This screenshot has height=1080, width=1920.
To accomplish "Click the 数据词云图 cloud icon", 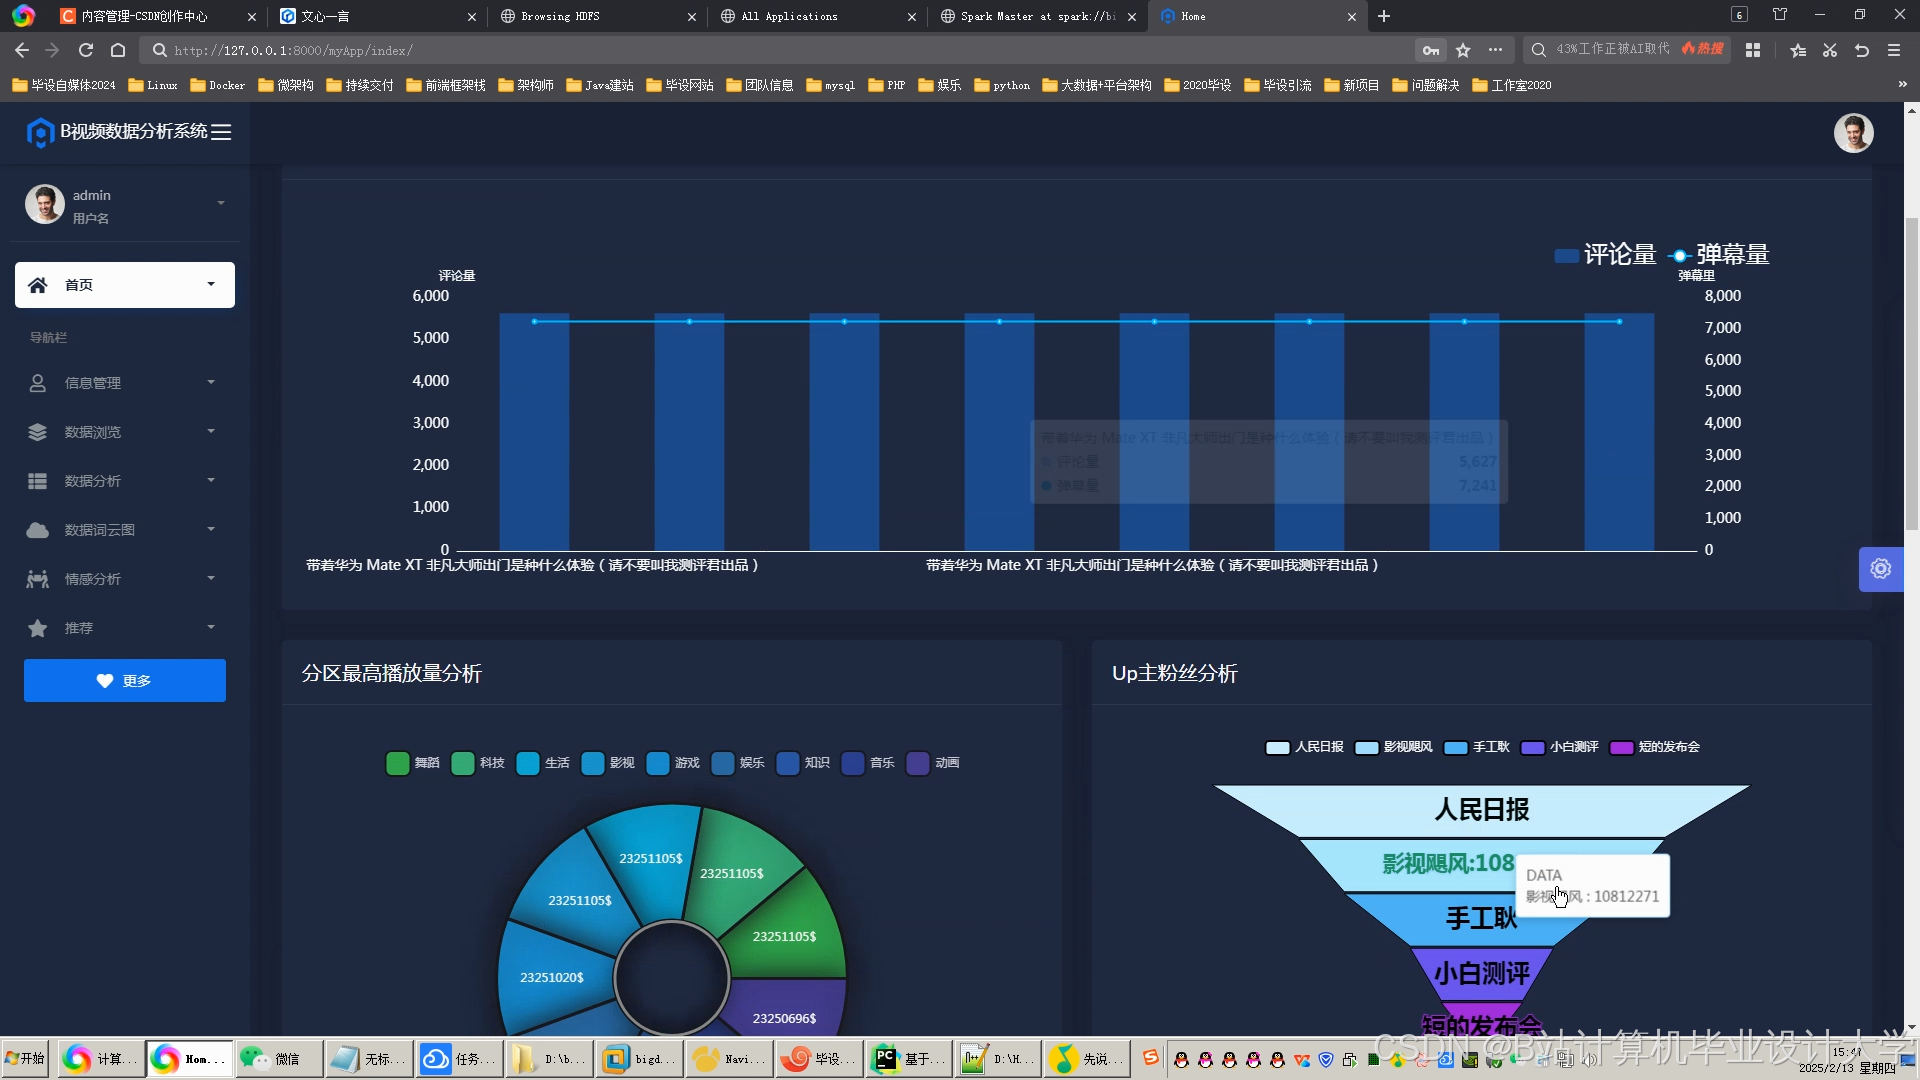I will point(37,530).
